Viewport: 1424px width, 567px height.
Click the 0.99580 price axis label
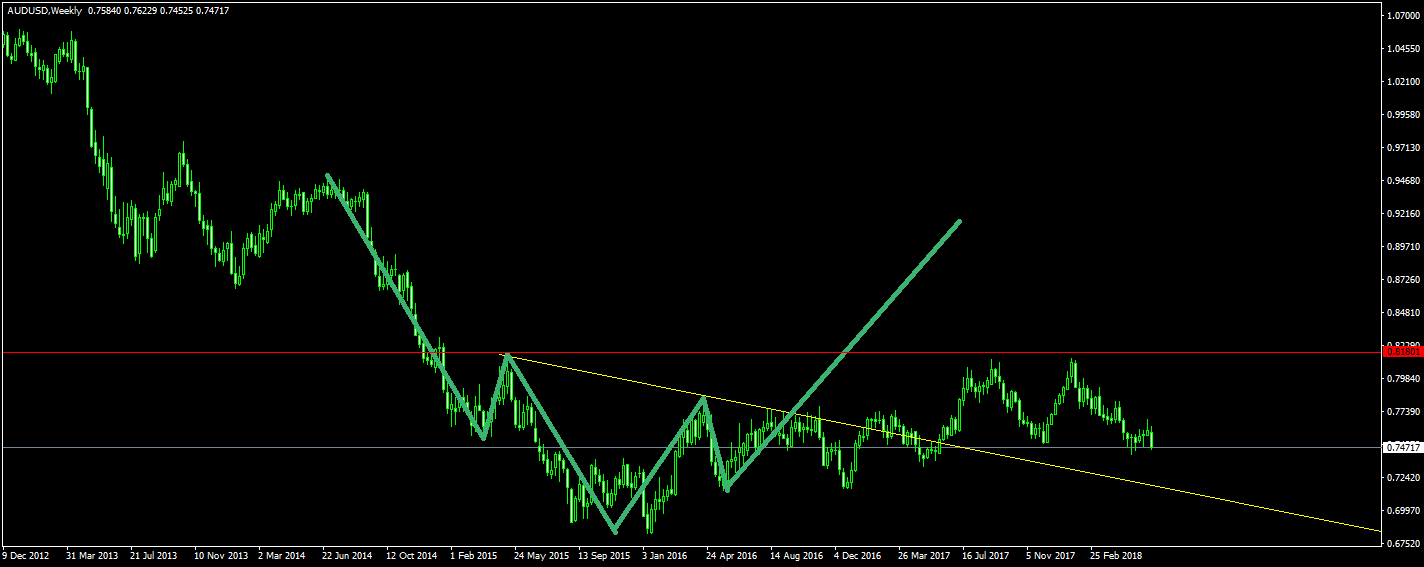[1402, 115]
